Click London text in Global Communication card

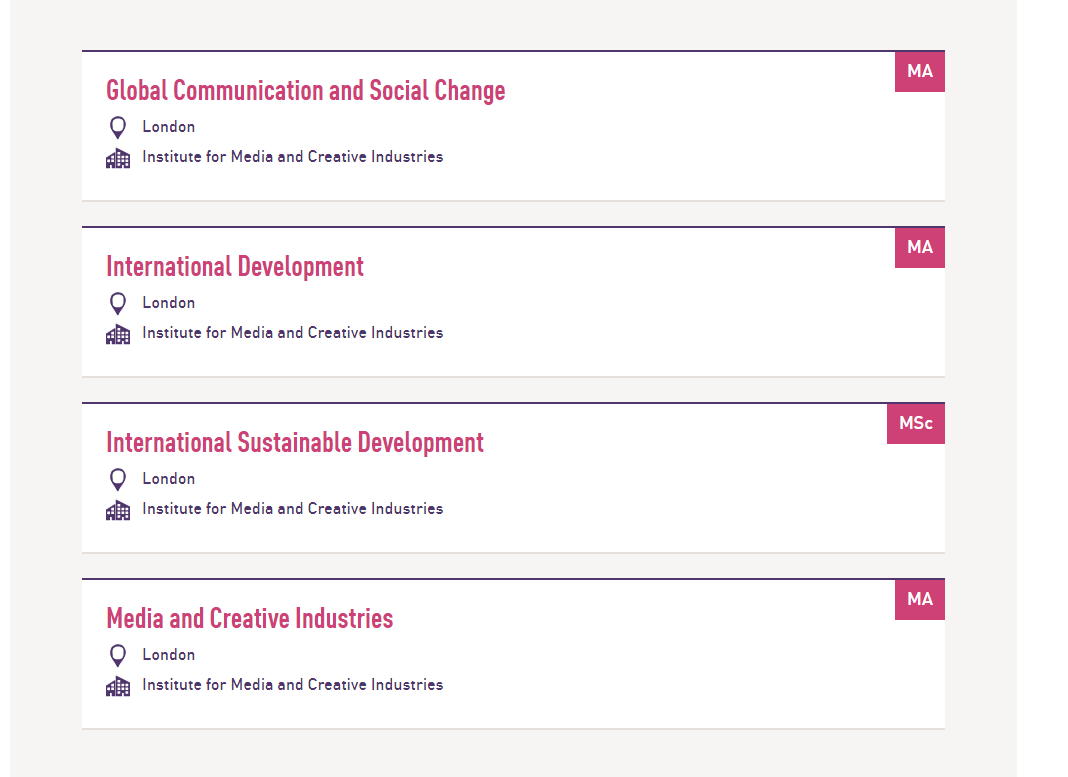tap(169, 127)
